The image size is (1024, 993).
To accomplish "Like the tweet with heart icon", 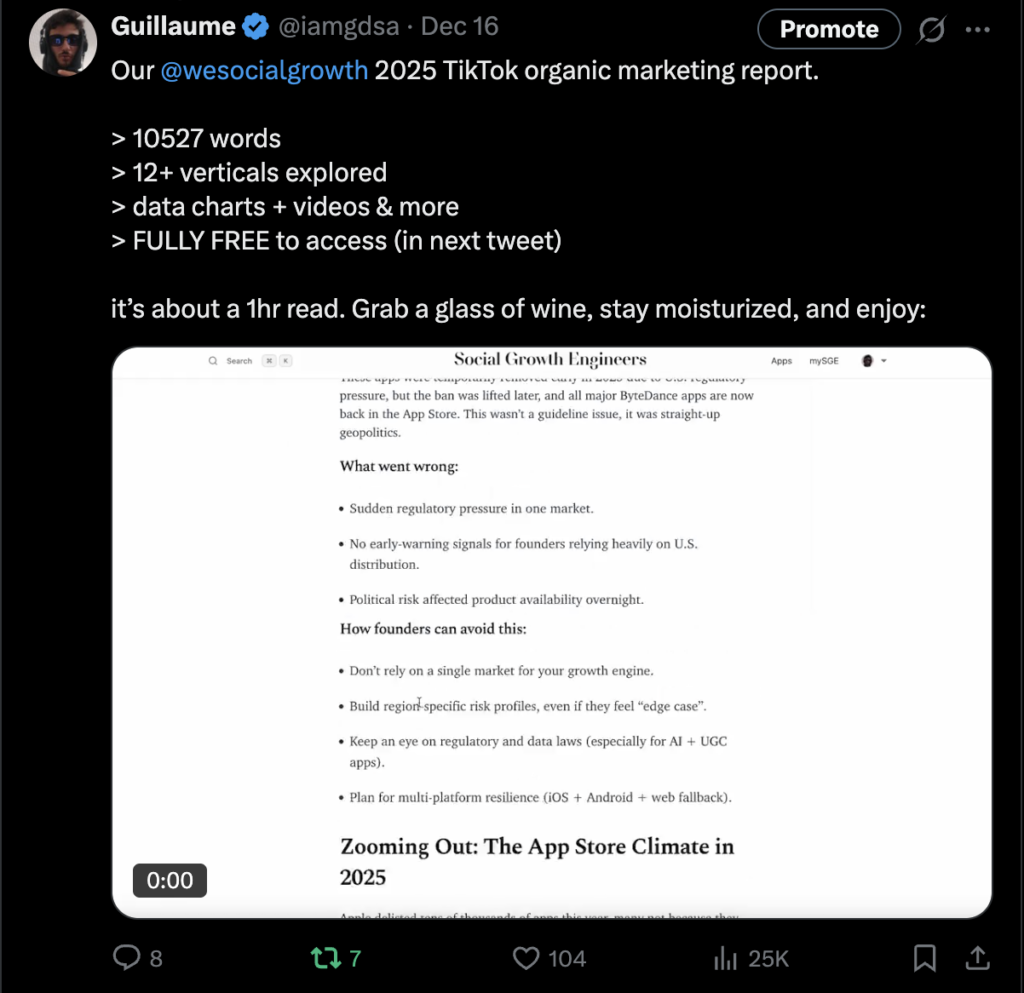I will (x=526, y=958).
